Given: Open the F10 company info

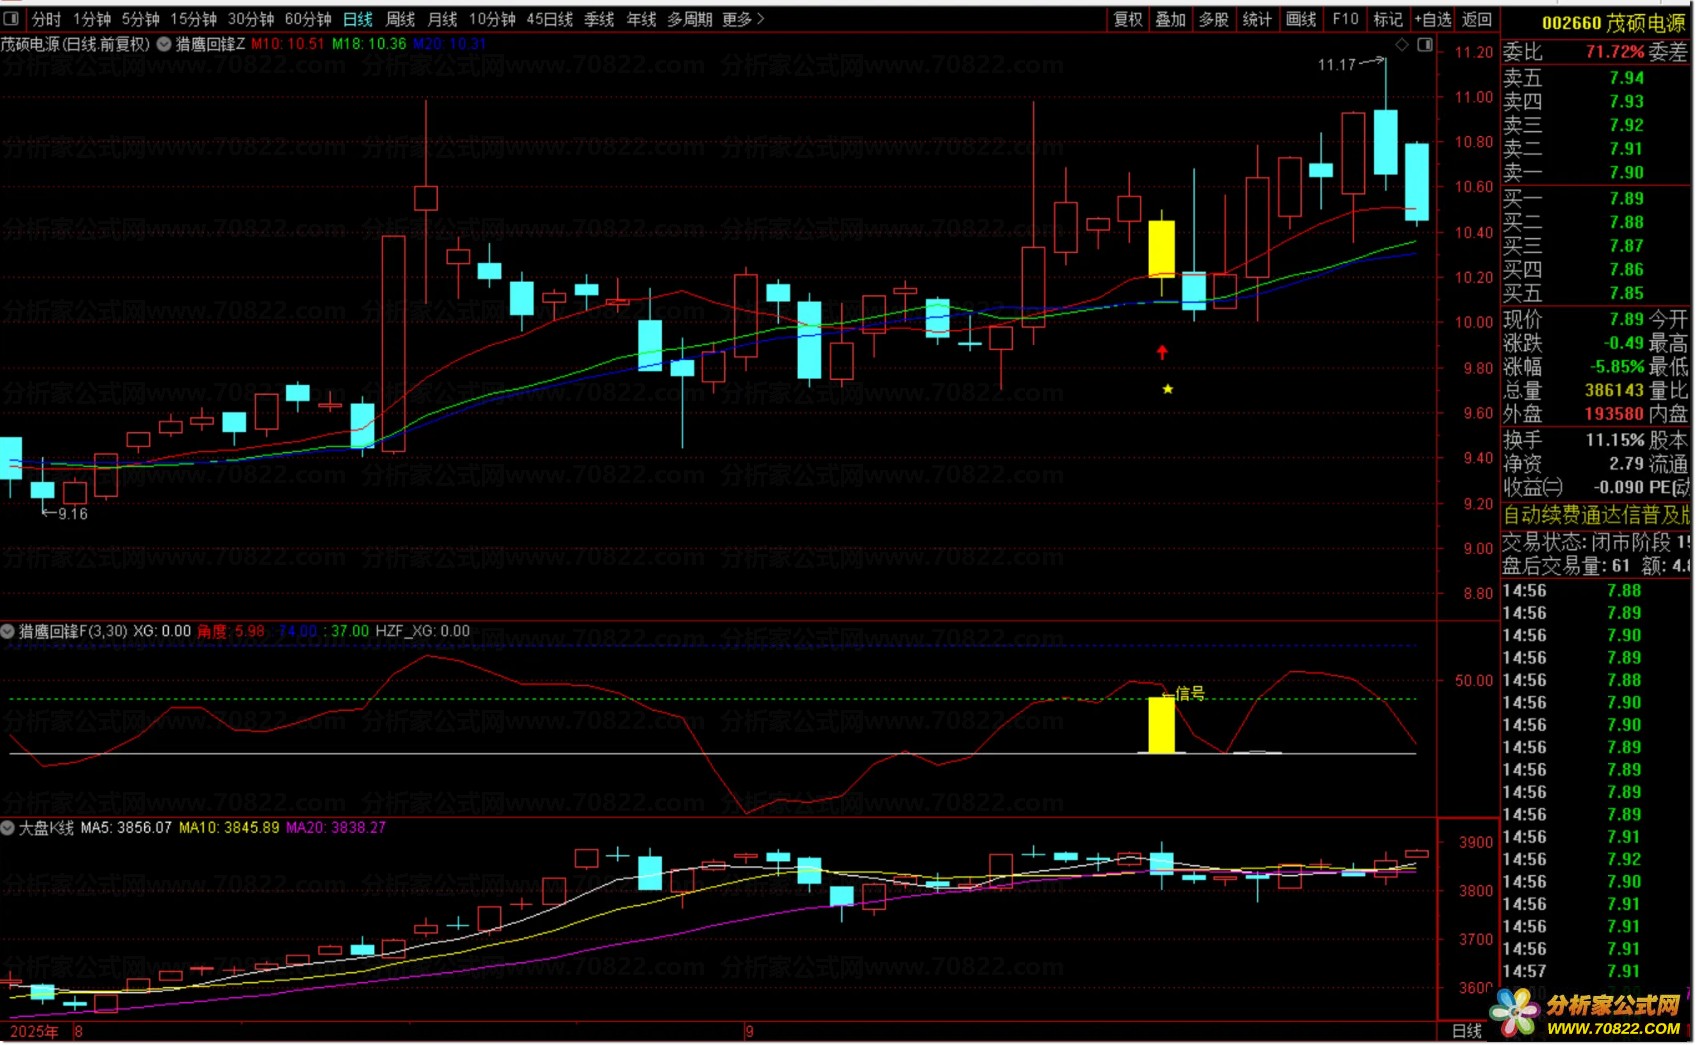Looking at the screenshot, I should 1345,19.
